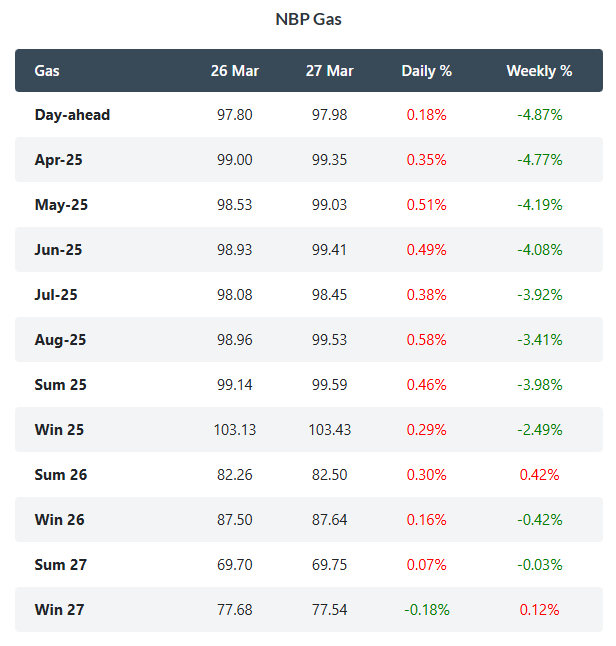Click Sum 27 price 69.70
The width and height of the screenshot is (616, 646).
[x=235, y=565]
